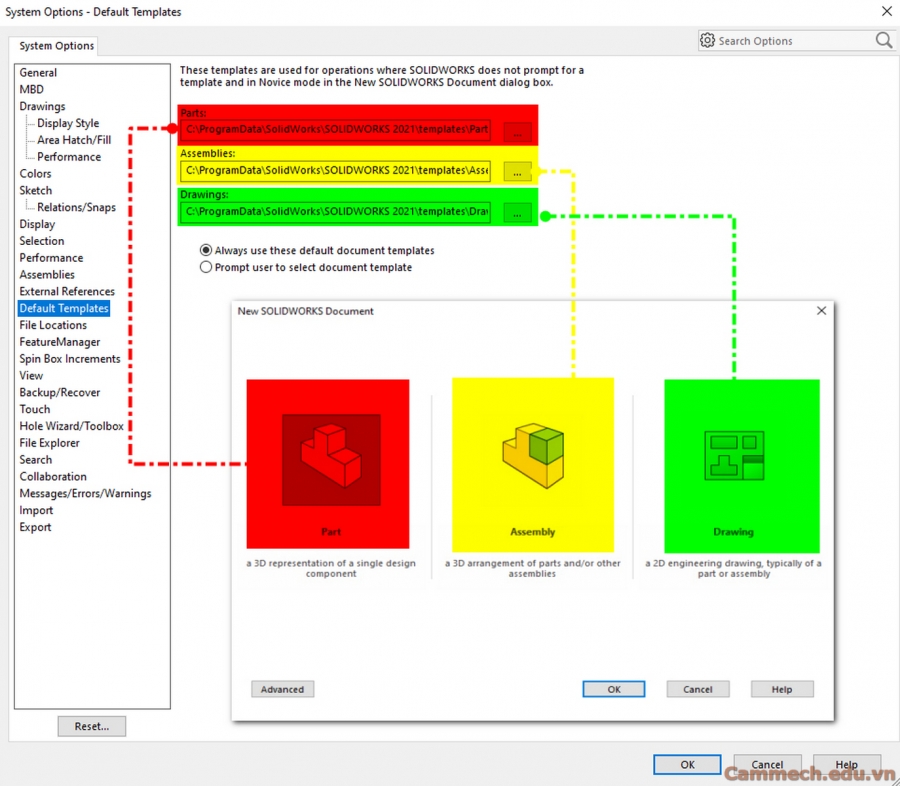Close the New SOLIDWORKS Document dialog
The height and width of the screenshot is (786, 900).
tap(821, 311)
